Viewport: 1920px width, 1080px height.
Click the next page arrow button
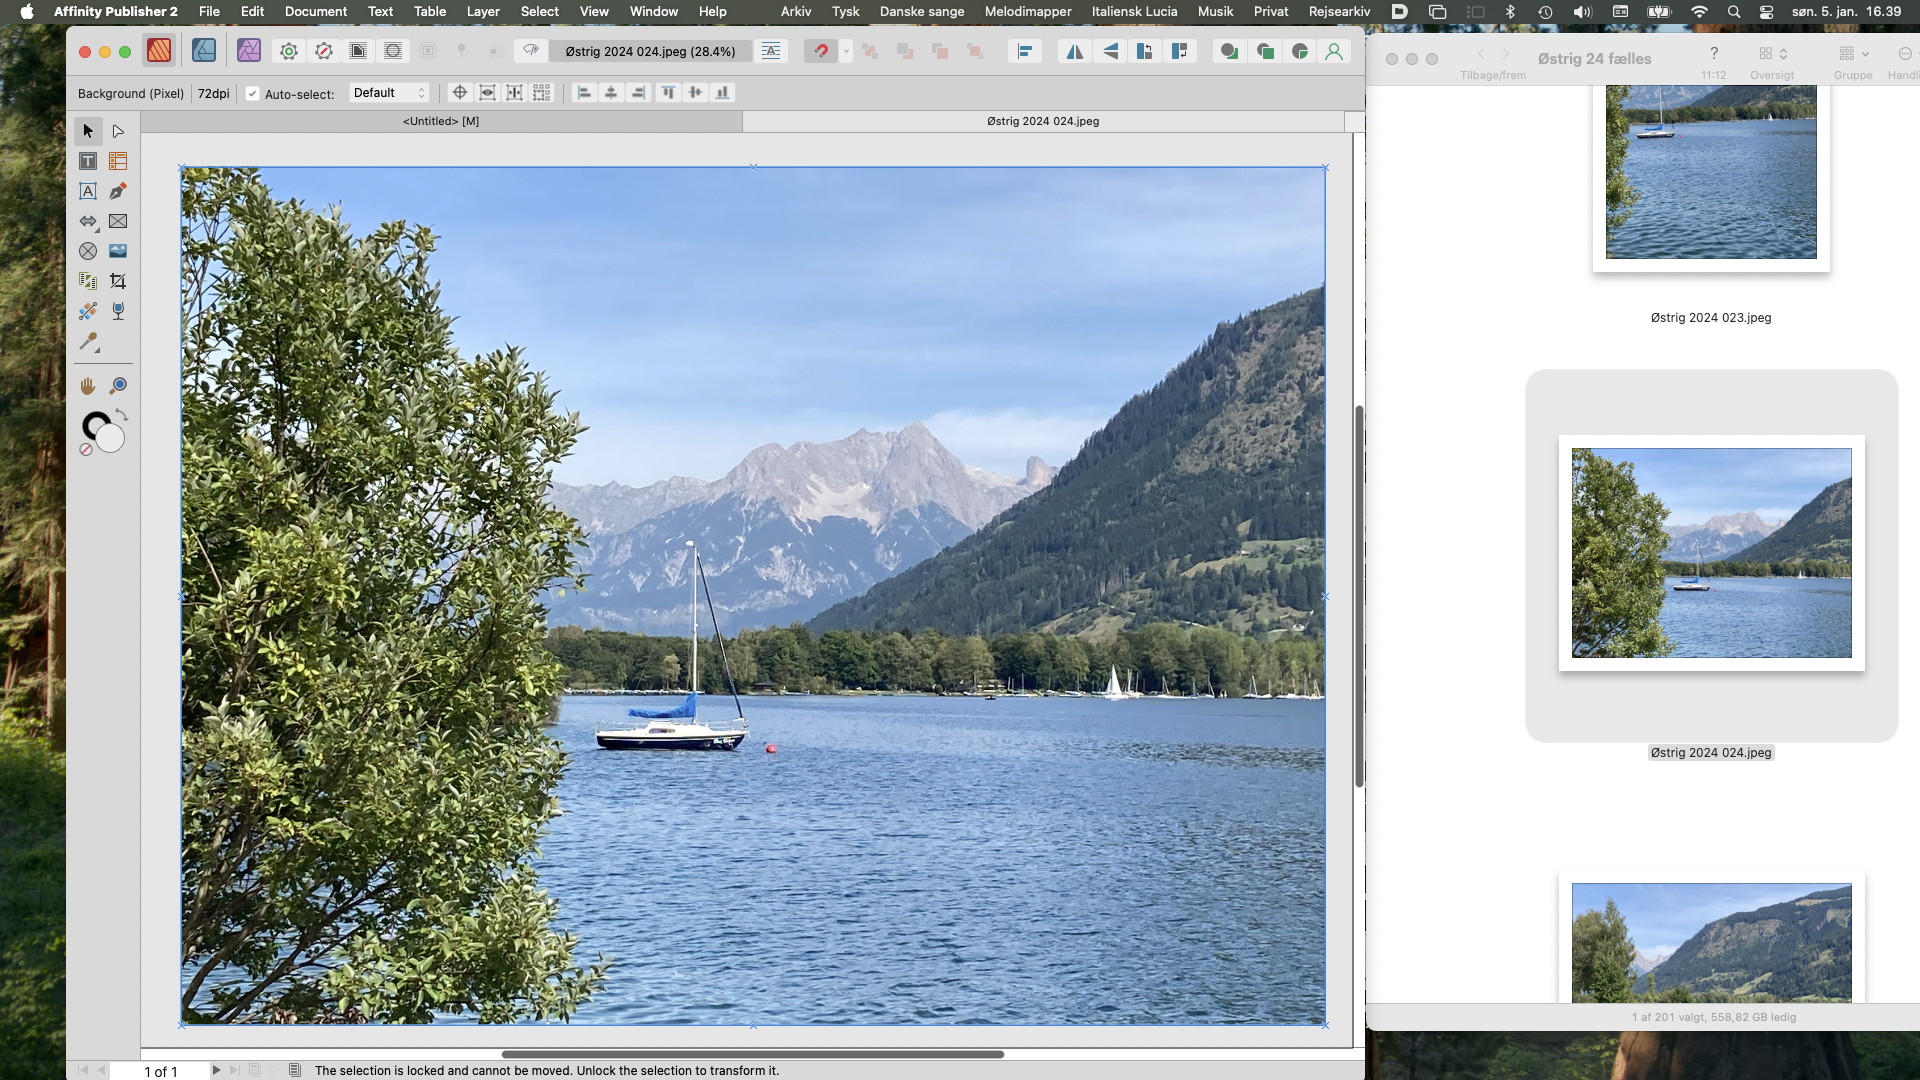pyautogui.click(x=216, y=1070)
